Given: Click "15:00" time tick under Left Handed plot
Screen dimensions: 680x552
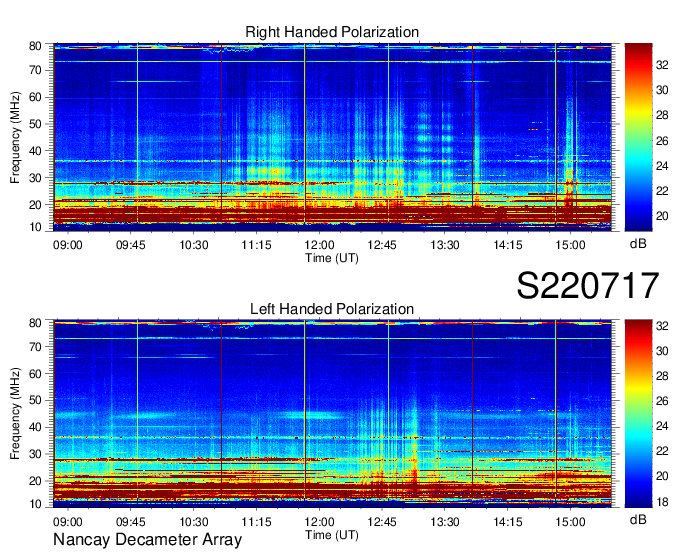Looking at the screenshot, I should (x=571, y=522).
